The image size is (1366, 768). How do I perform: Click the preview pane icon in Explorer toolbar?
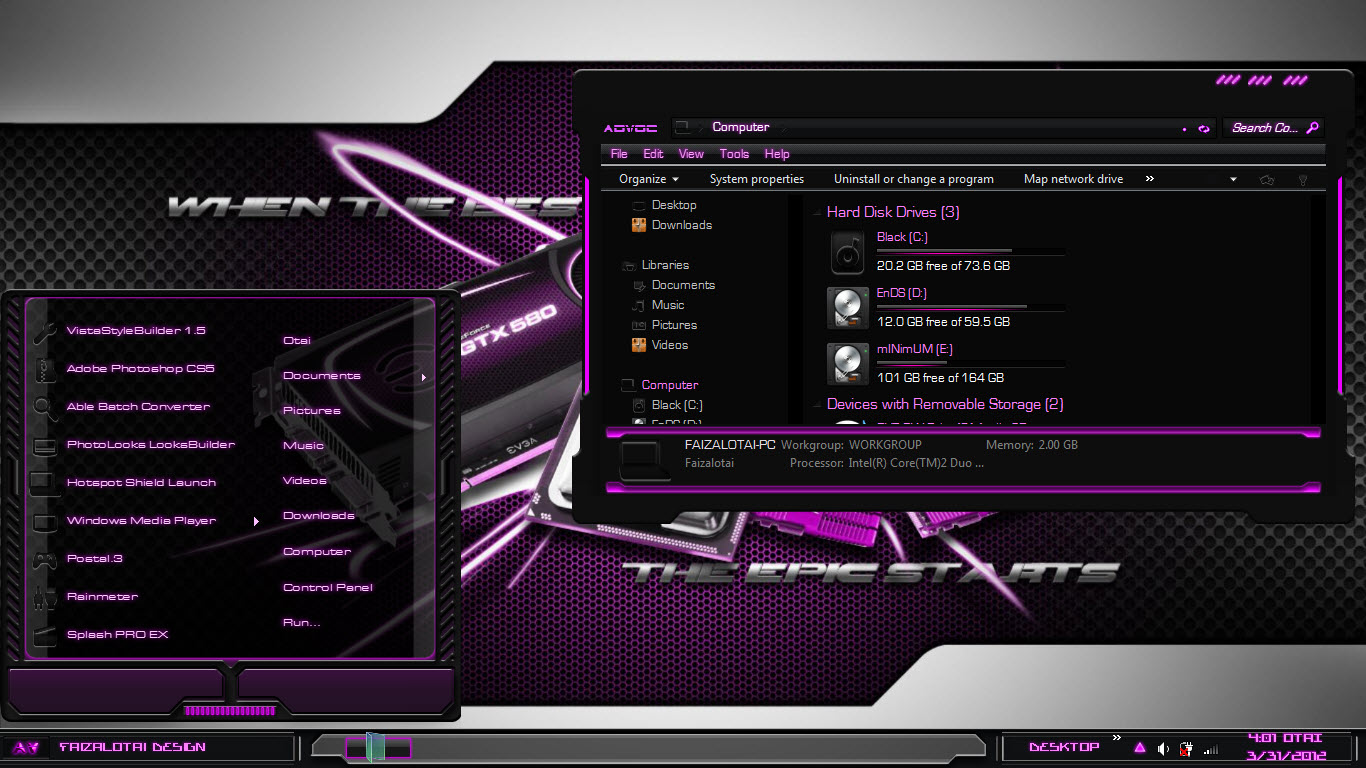(x=1268, y=180)
